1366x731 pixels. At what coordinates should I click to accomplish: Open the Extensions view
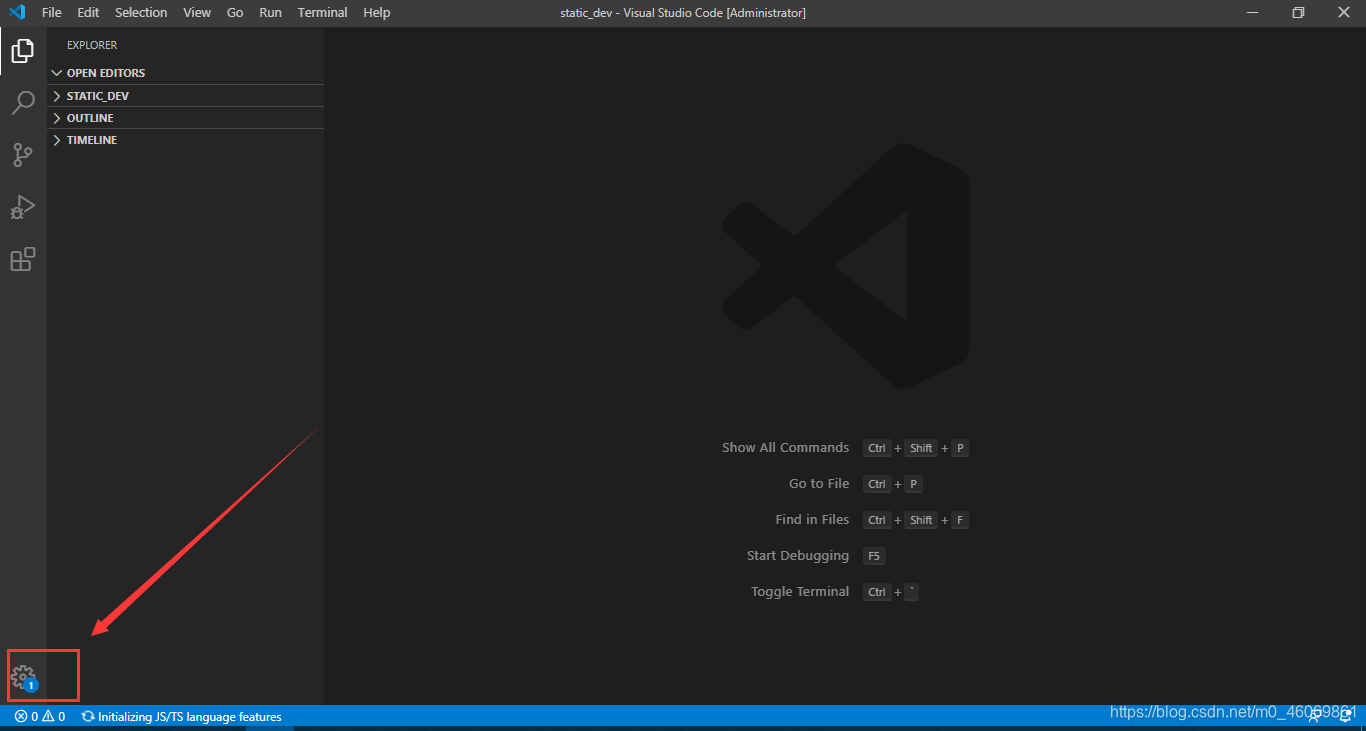click(x=23, y=259)
